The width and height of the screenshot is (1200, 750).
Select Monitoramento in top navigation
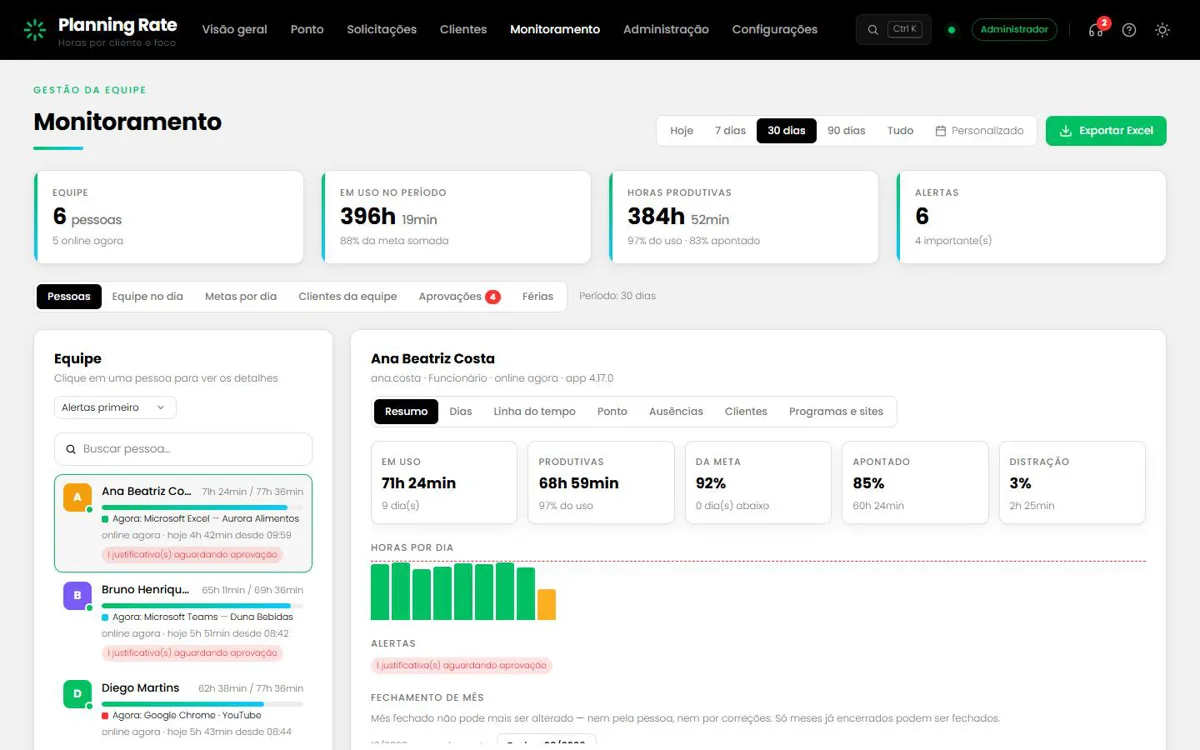tap(555, 30)
